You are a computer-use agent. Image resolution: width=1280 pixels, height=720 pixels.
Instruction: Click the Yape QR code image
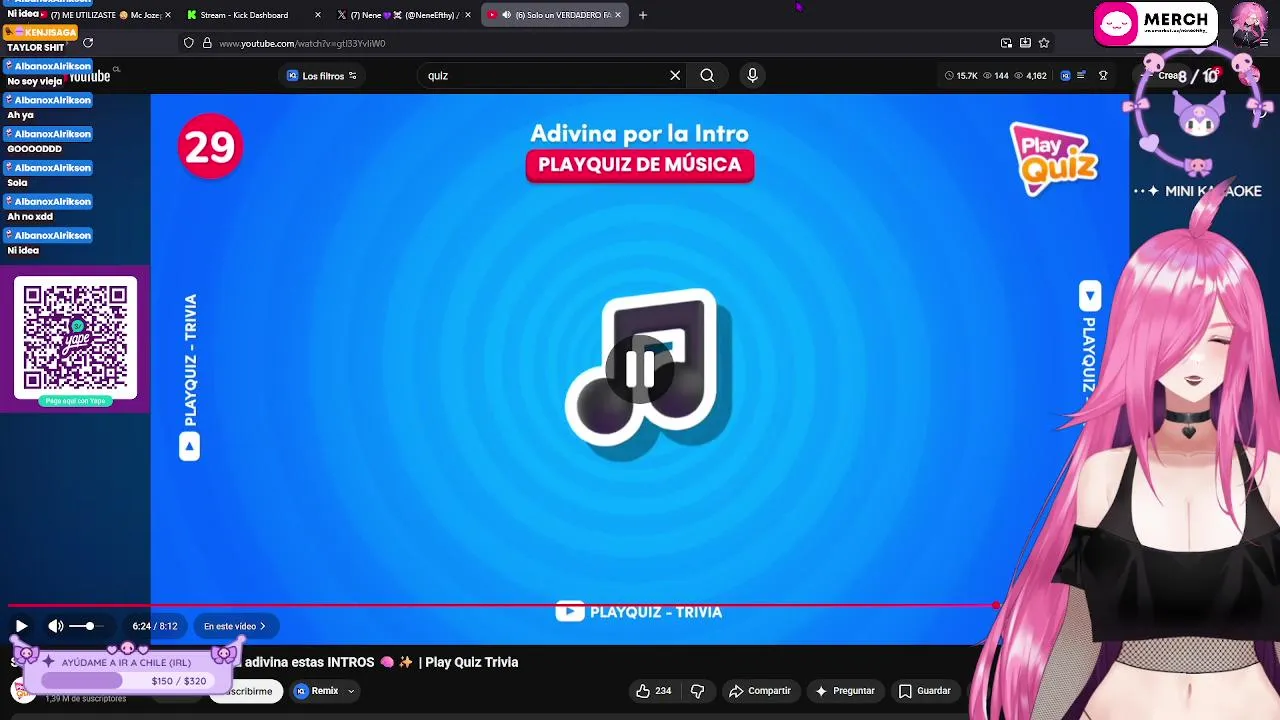click(76, 338)
